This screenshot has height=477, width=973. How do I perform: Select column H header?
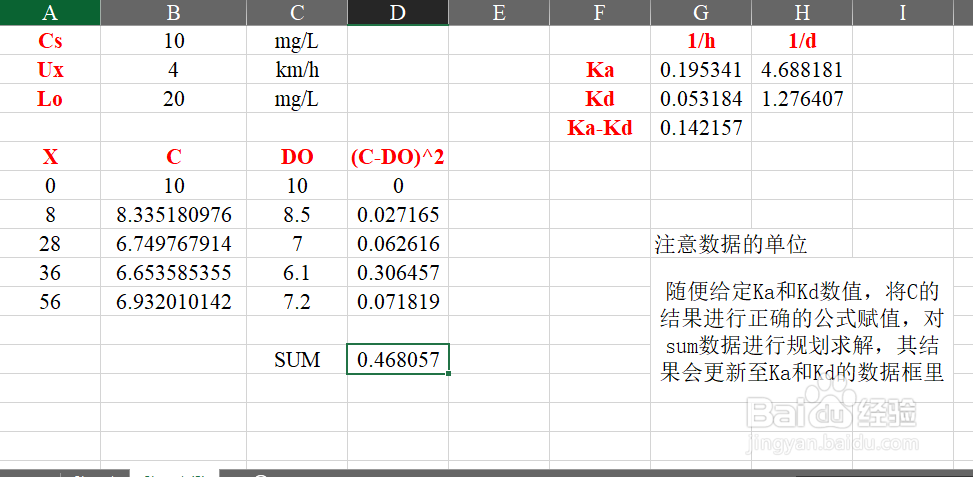[802, 12]
